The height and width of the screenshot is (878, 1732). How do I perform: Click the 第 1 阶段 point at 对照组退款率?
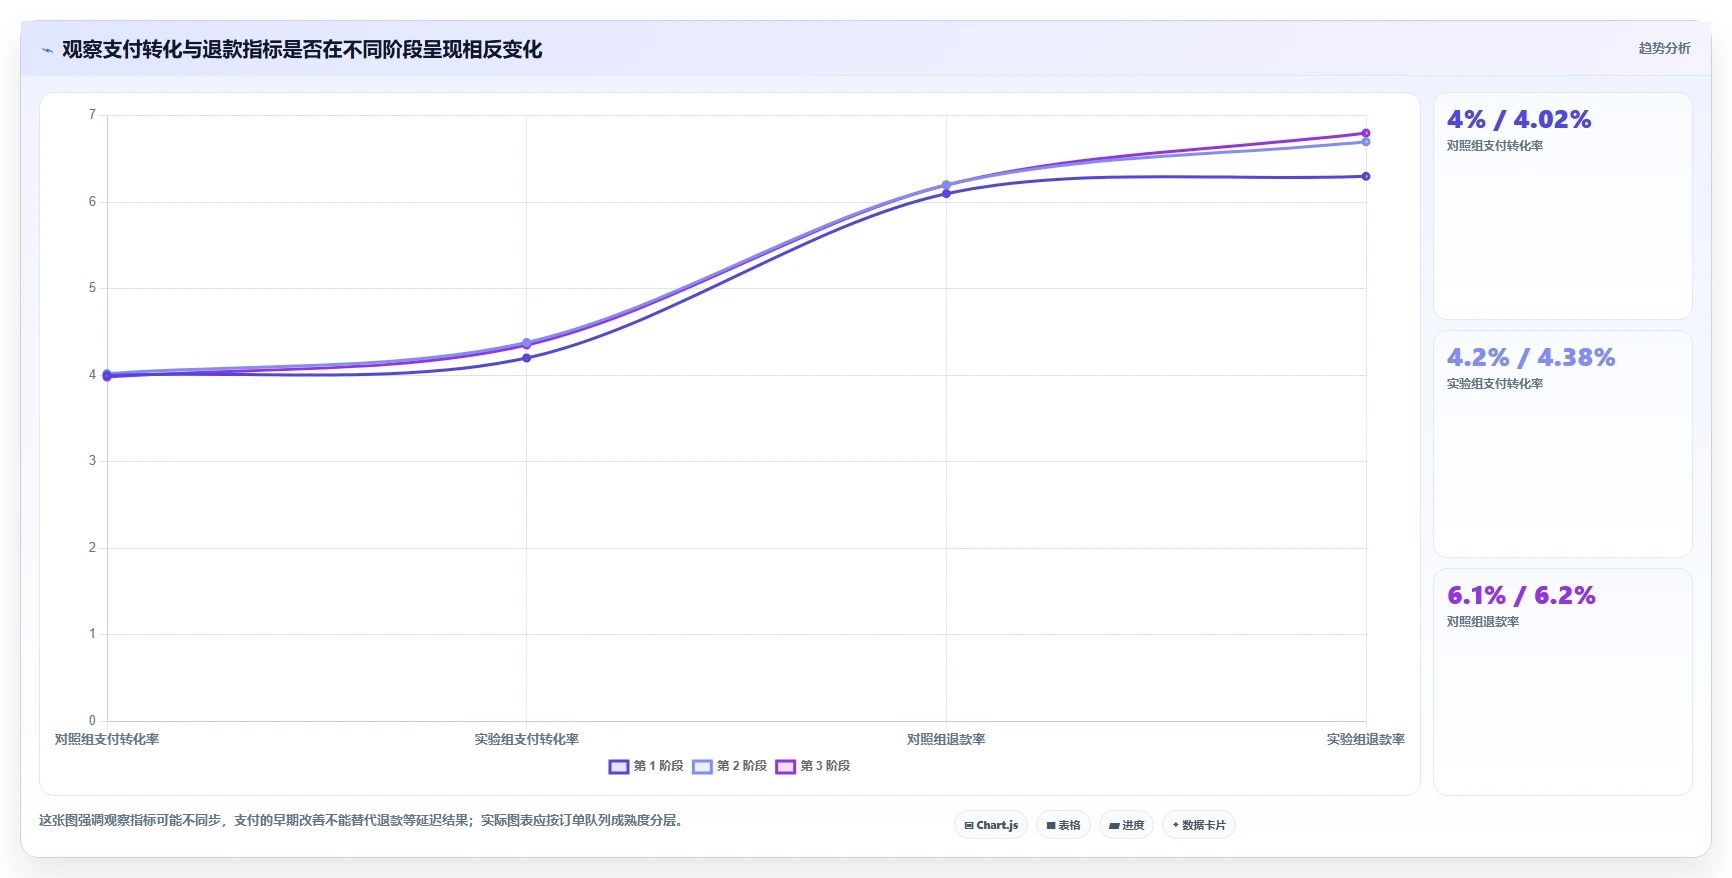click(946, 193)
